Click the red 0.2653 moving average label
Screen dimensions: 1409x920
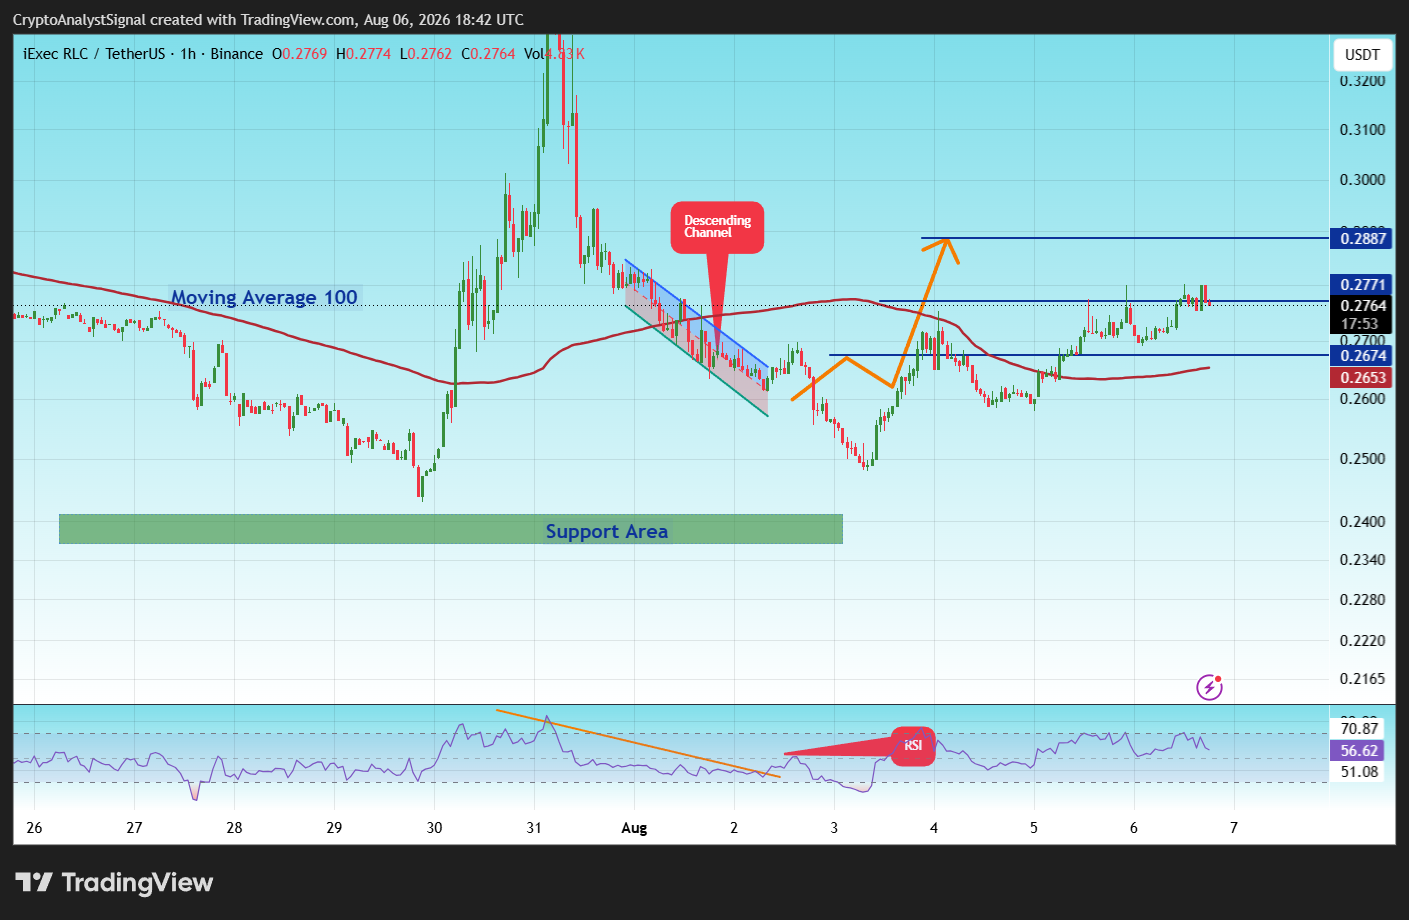click(x=1363, y=378)
